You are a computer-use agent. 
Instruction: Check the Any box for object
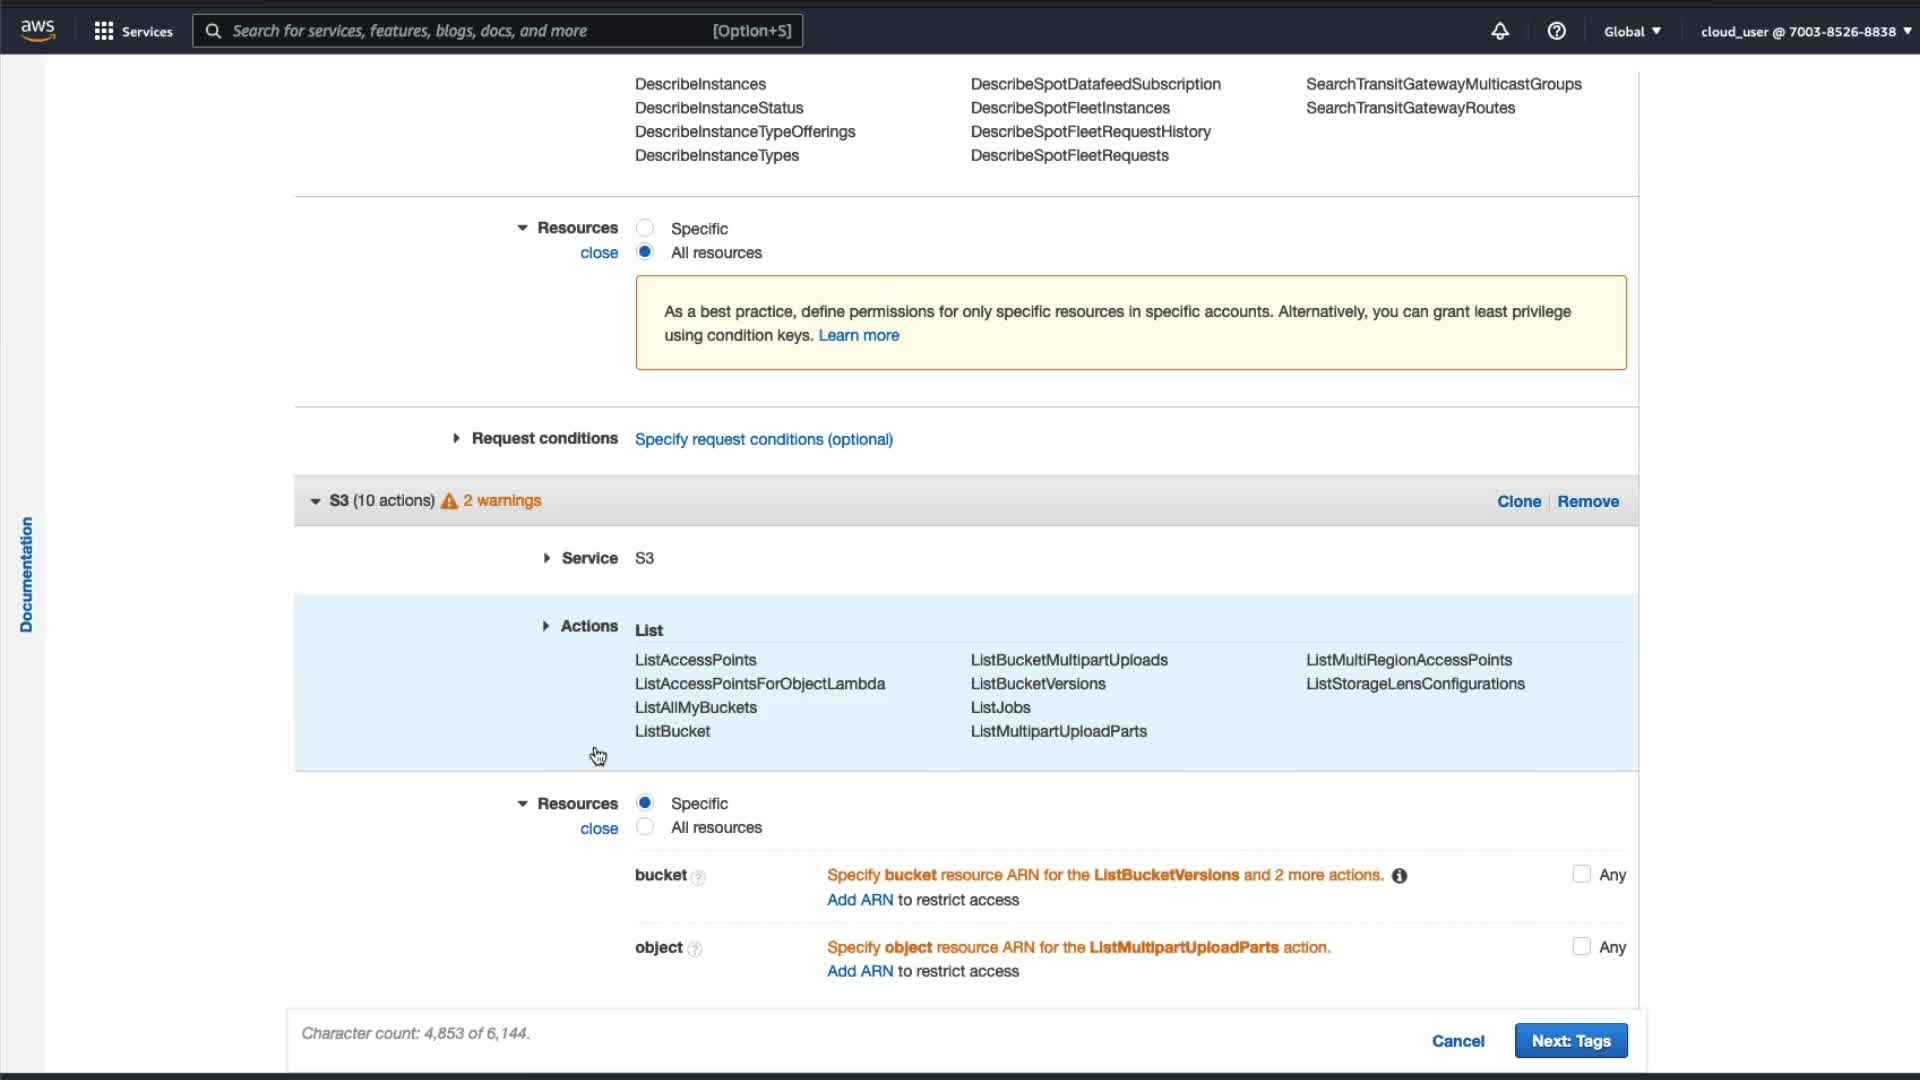pyautogui.click(x=1581, y=946)
